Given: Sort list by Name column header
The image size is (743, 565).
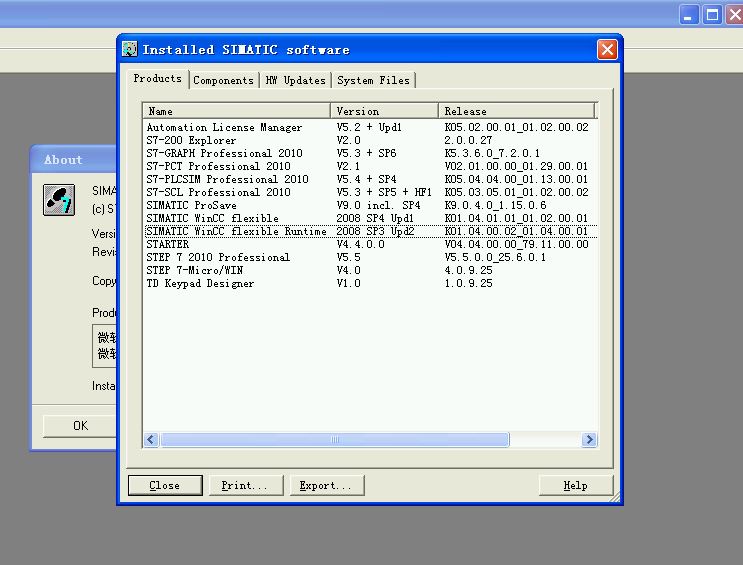Looking at the screenshot, I should 236,111.
